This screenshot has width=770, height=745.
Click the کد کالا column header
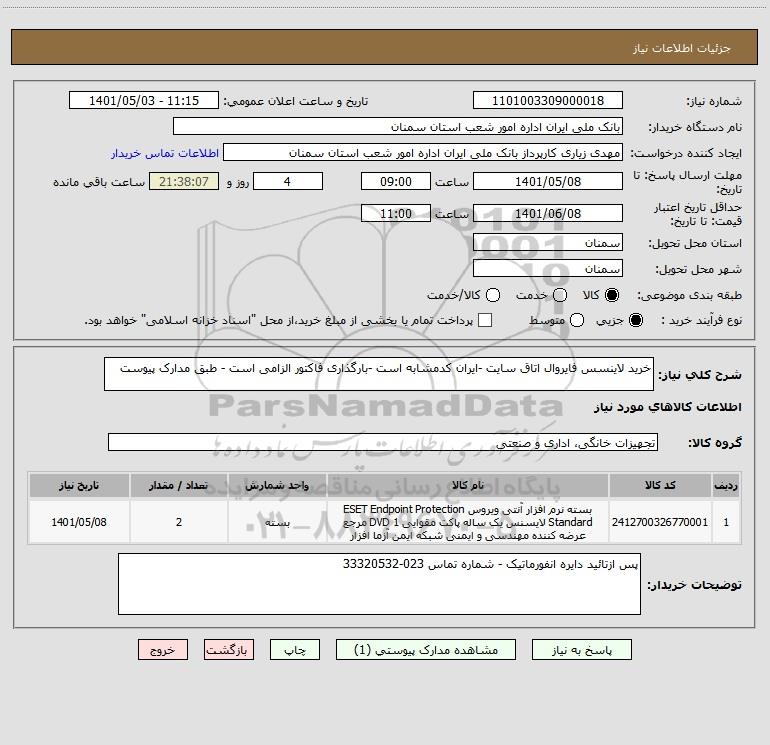(660, 485)
